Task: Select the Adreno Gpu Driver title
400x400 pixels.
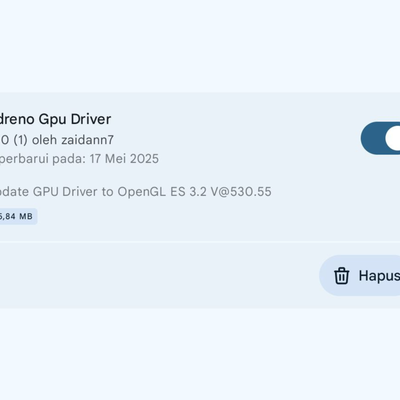Action: tap(54, 119)
